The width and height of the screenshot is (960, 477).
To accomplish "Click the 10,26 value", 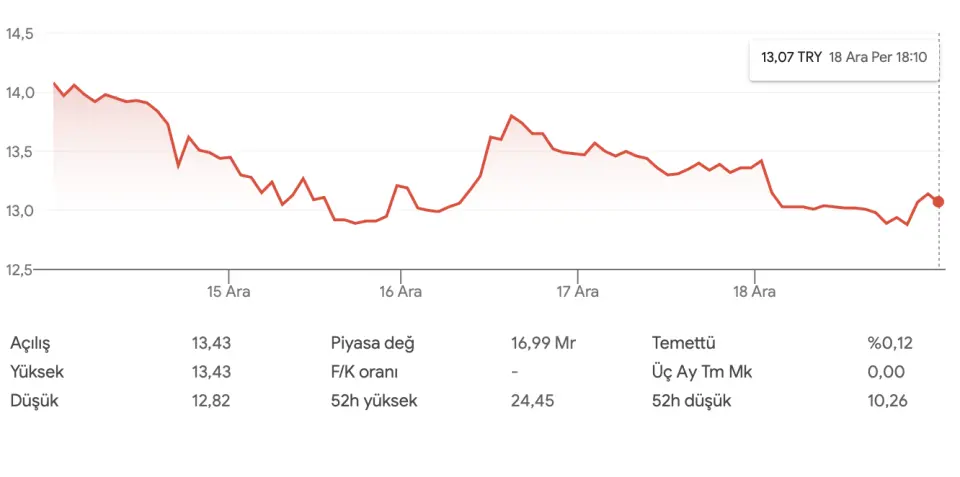I will pos(888,401).
